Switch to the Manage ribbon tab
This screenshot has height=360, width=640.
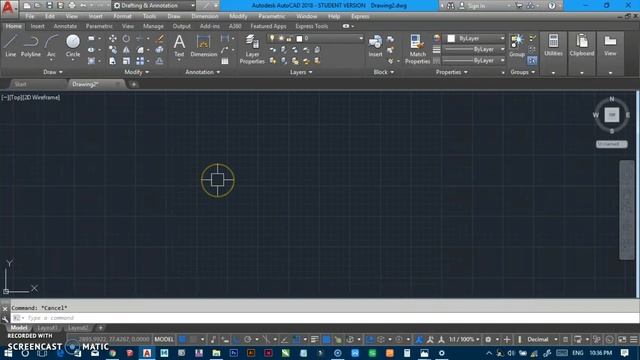point(153,26)
